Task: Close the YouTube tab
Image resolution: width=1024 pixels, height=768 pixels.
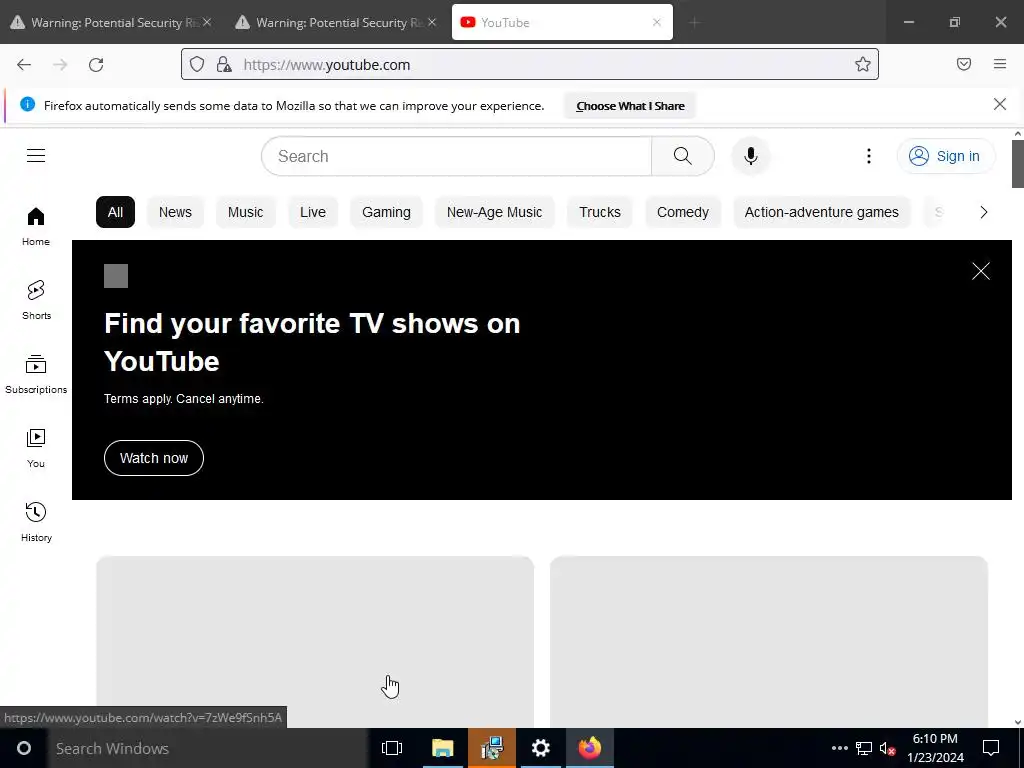Action: pos(657,22)
